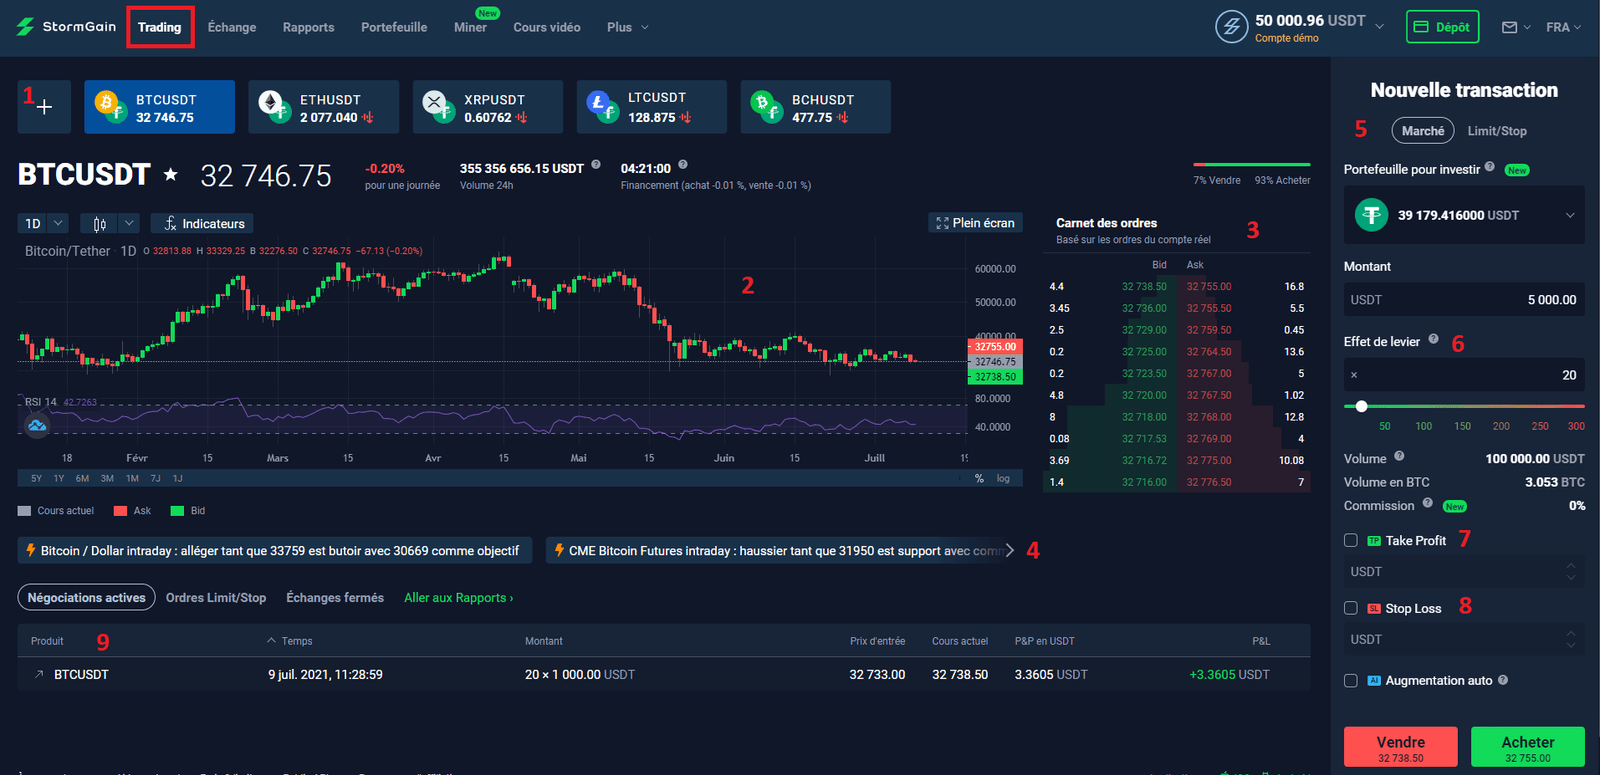The width and height of the screenshot is (1600, 775).
Task: Toggle percent scale on chart
Action: click(x=979, y=479)
